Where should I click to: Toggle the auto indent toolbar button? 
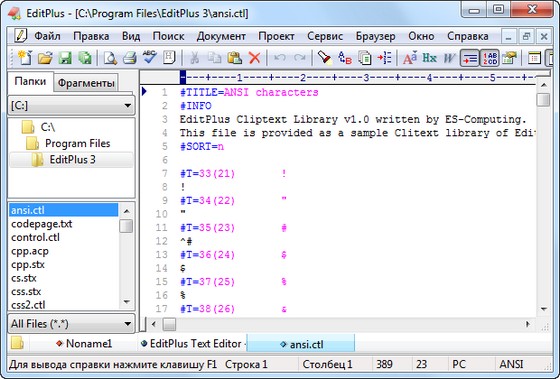pyautogui.click(x=469, y=58)
